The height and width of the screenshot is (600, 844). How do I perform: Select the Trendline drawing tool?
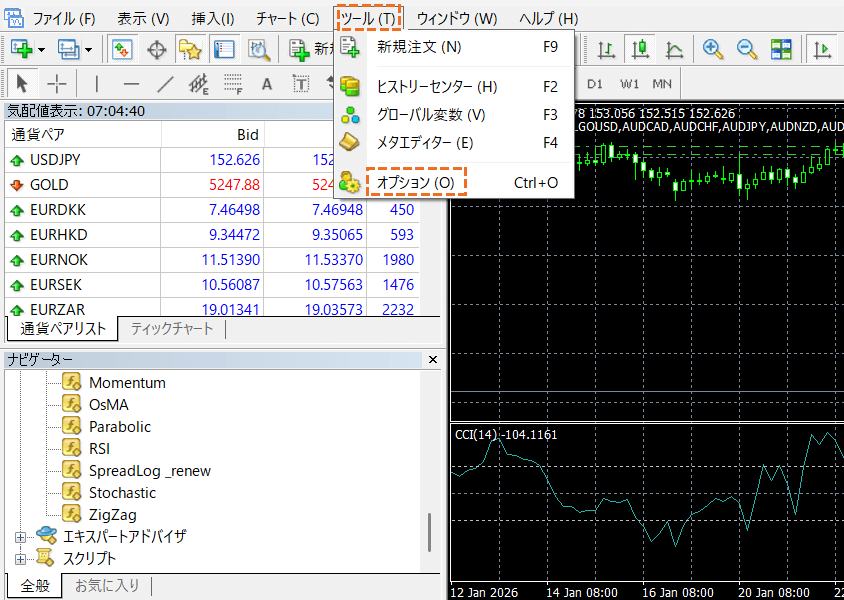(165, 84)
